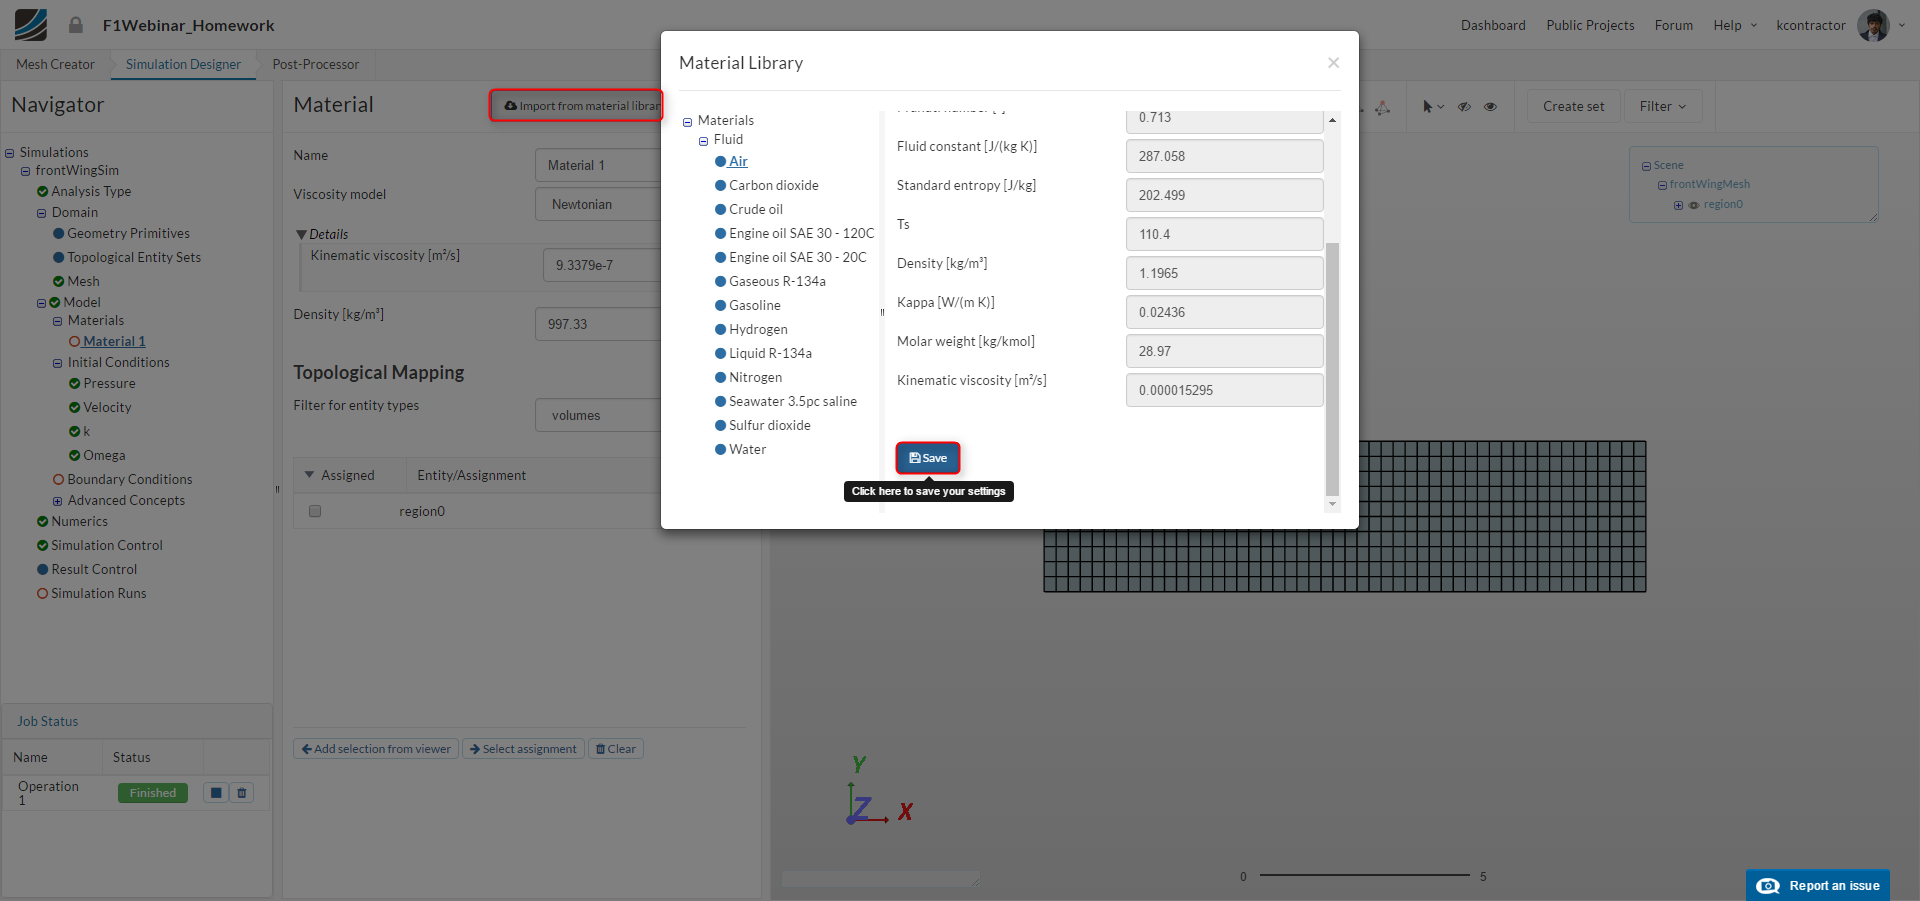Click the stop icon for Operation 1
Image resolution: width=1920 pixels, height=901 pixels.
pyautogui.click(x=216, y=793)
